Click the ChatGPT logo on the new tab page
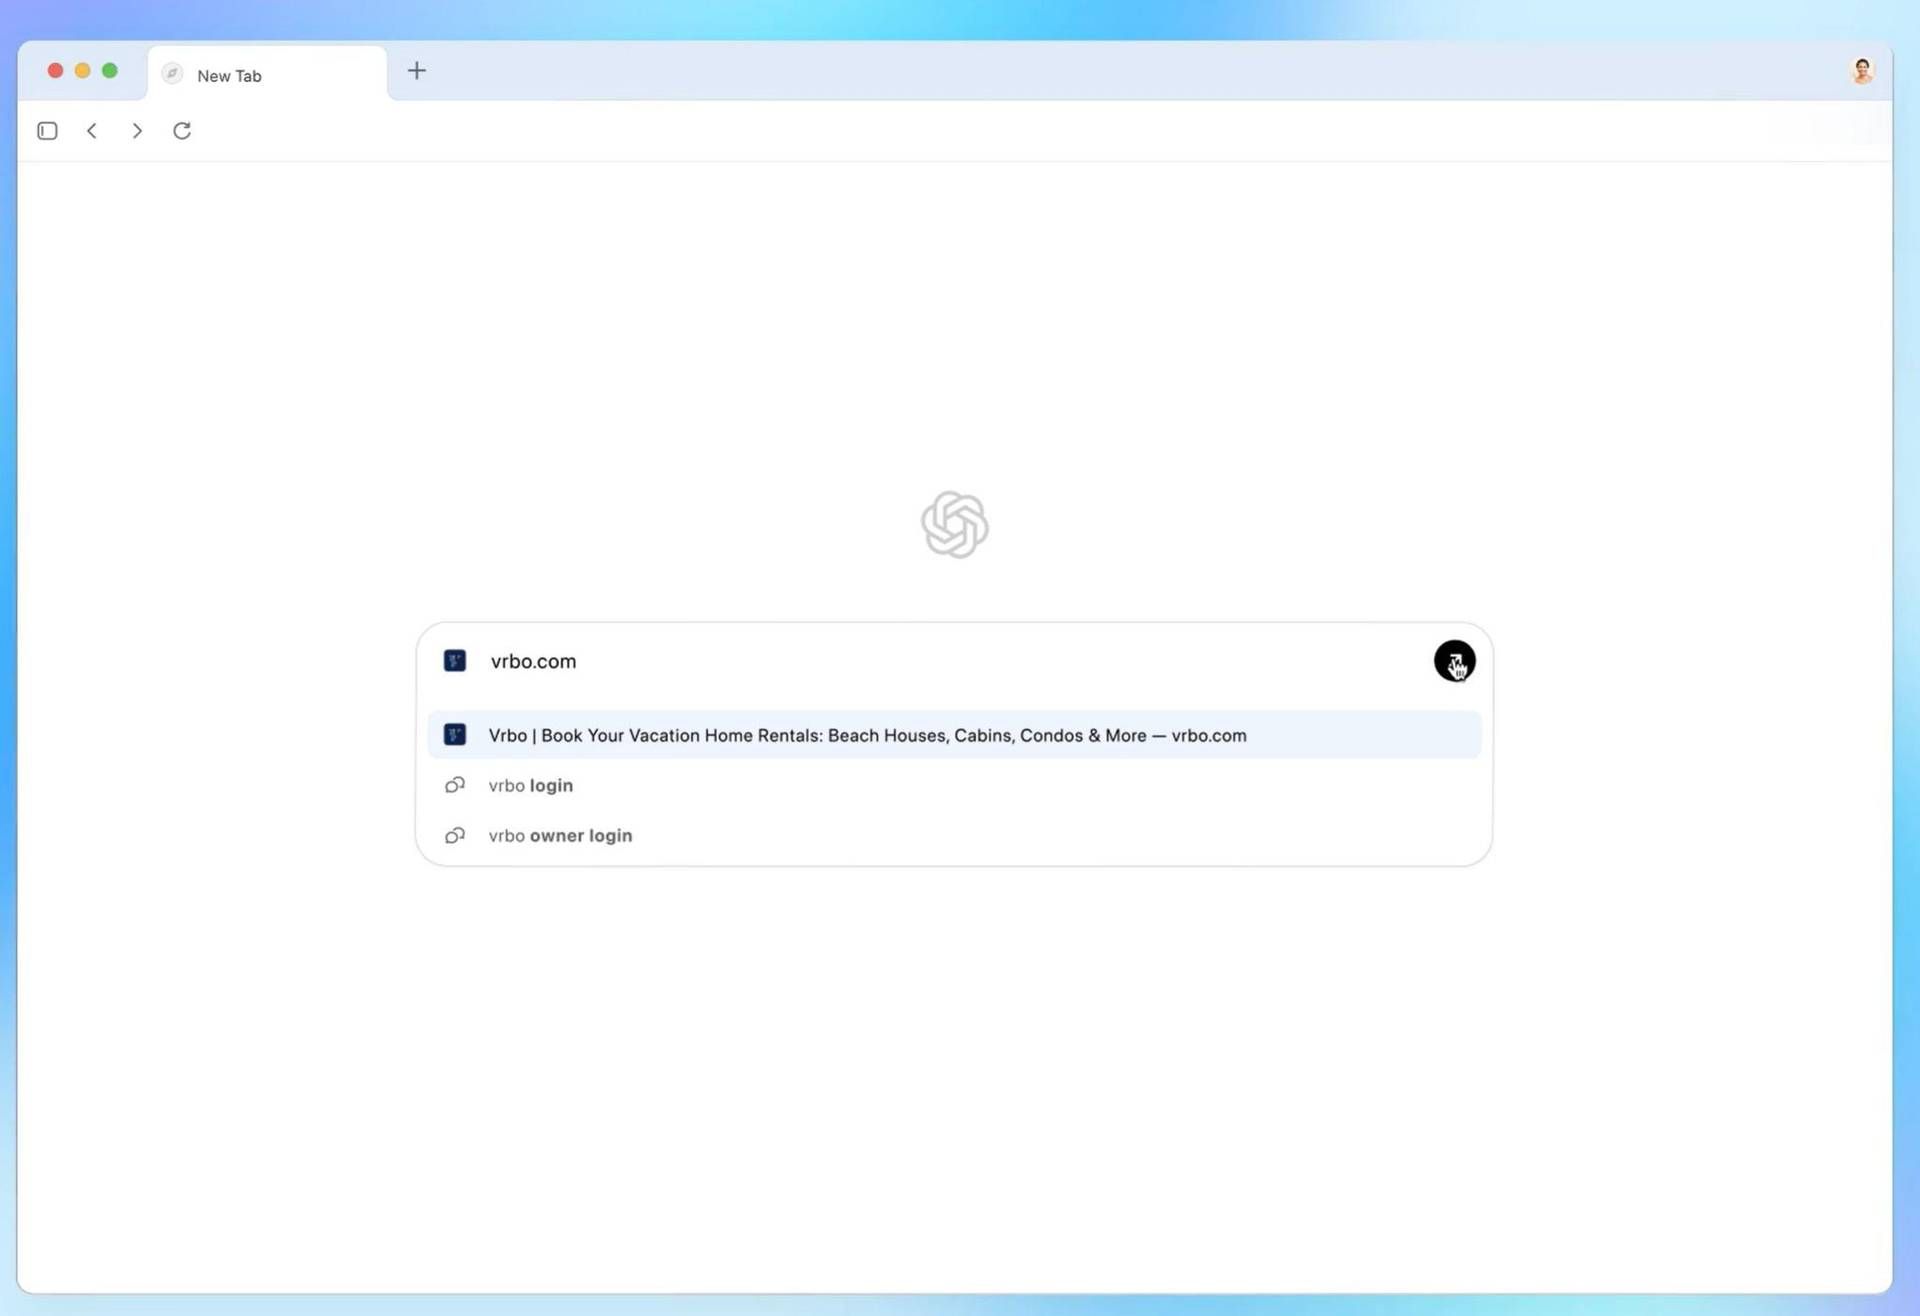Image resolution: width=1920 pixels, height=1316 pixels. (x=955, y=524)
